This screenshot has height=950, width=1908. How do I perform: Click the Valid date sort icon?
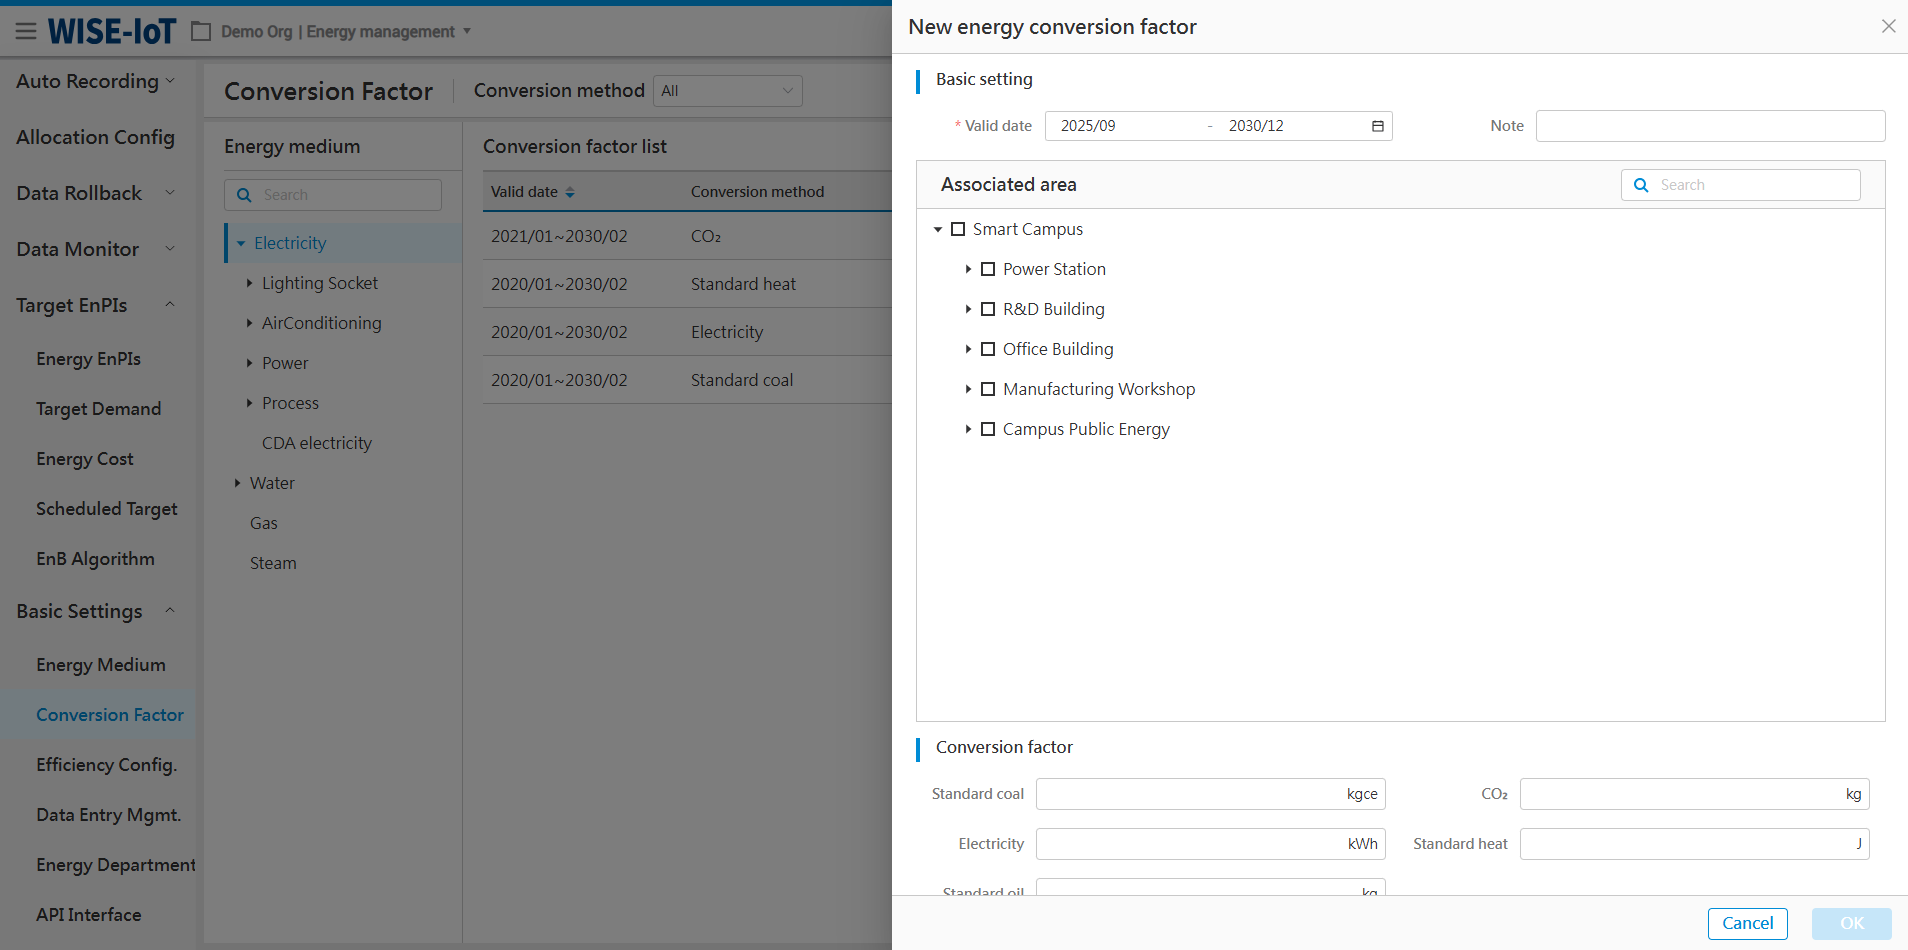click(x=570, y=192)
